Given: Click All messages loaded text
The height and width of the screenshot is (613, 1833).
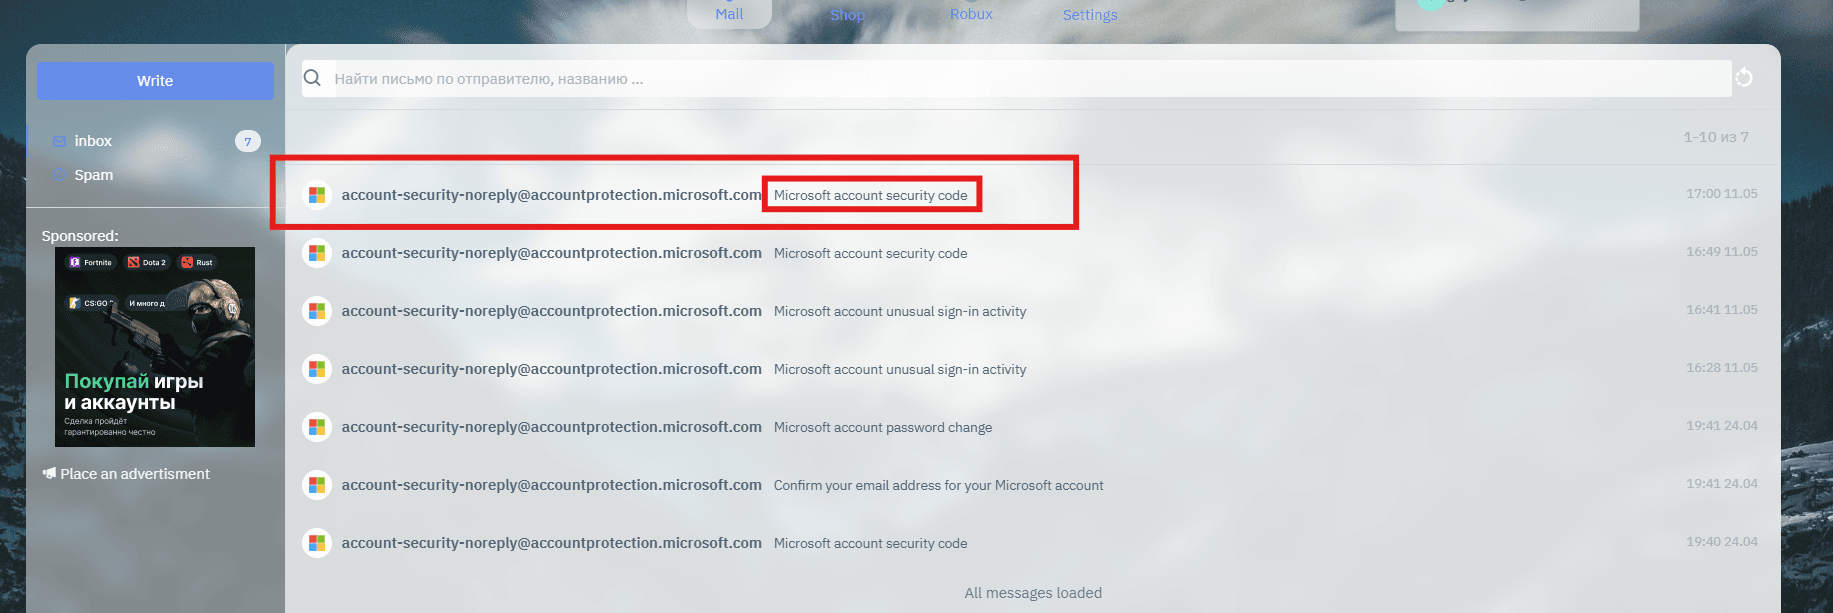Looking at the screenshot, I should 1033,593.
